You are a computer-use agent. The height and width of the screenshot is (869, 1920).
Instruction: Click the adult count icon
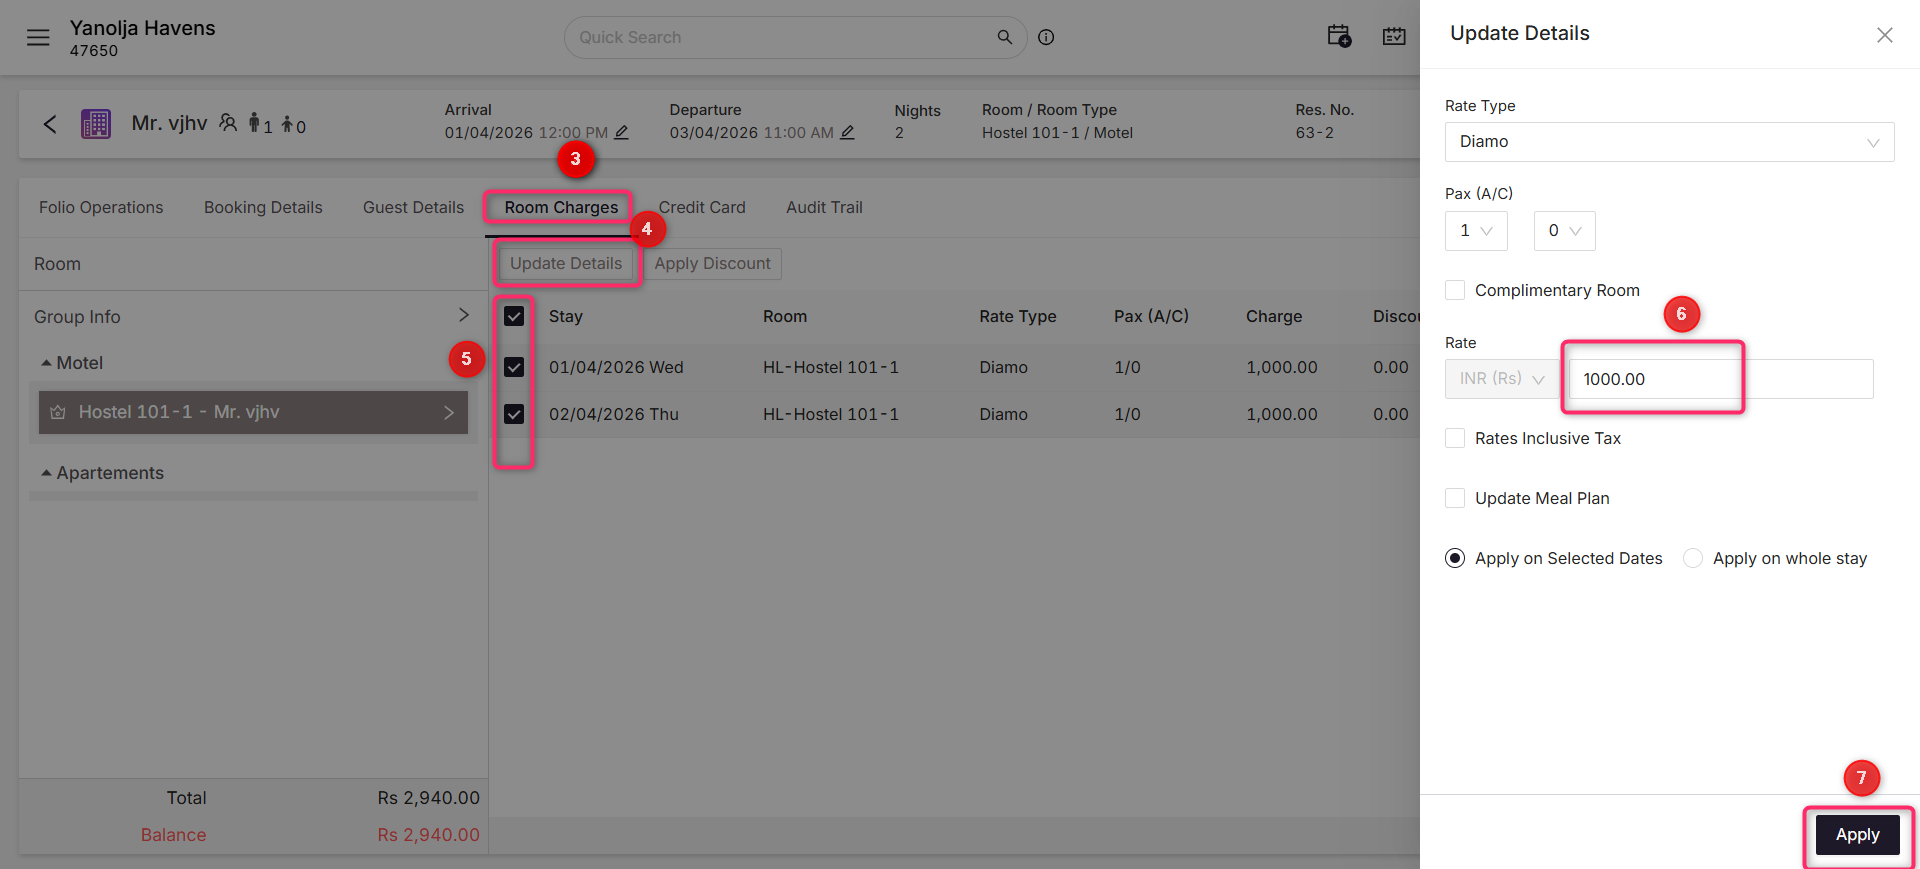254,123
